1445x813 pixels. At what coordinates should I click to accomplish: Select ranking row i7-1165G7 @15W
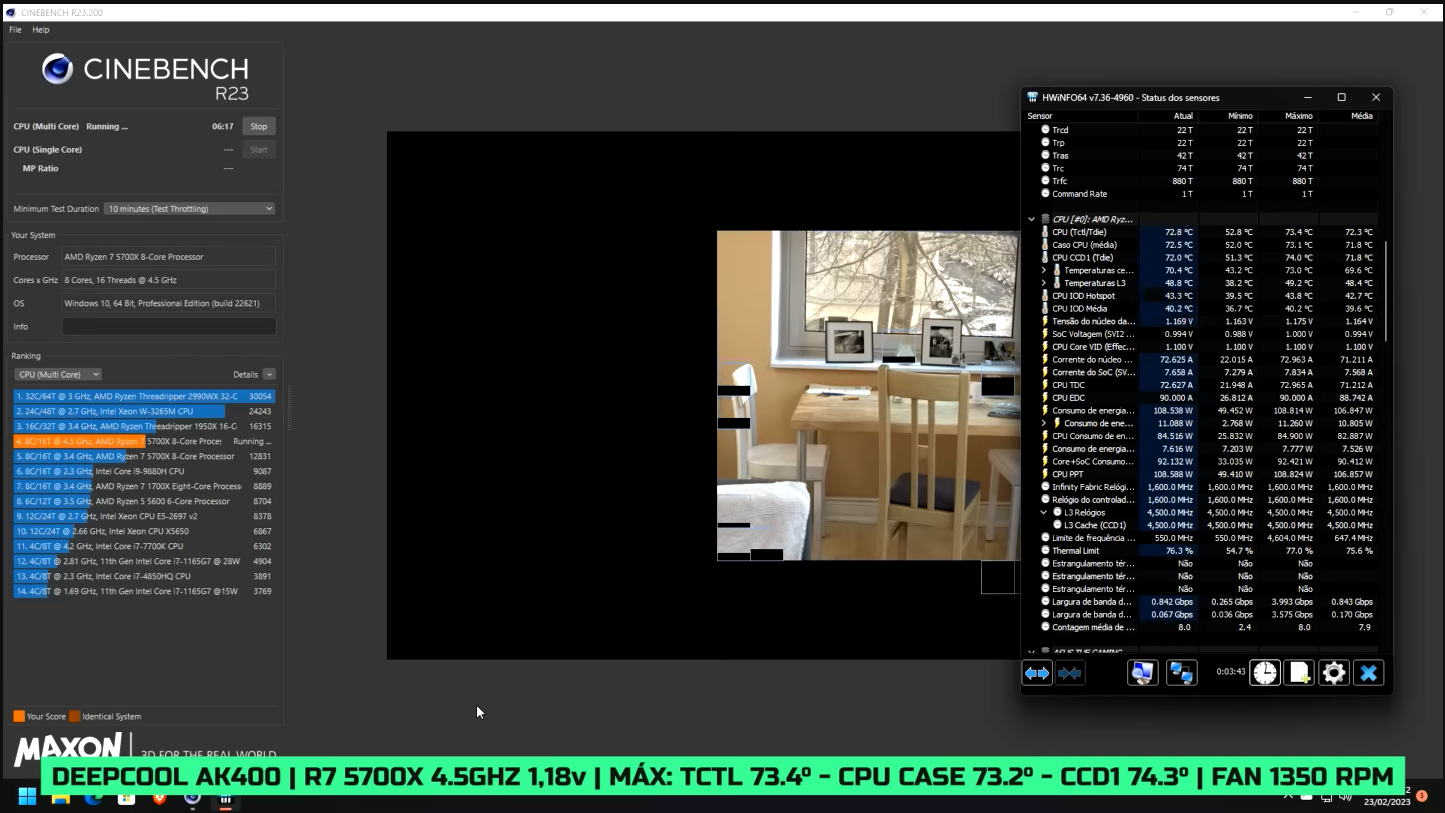144,591
